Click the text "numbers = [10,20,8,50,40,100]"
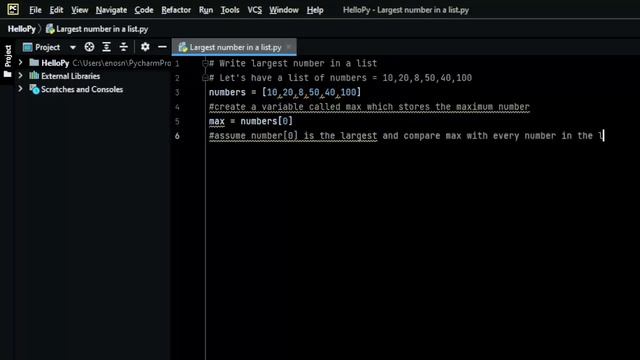 285,92
